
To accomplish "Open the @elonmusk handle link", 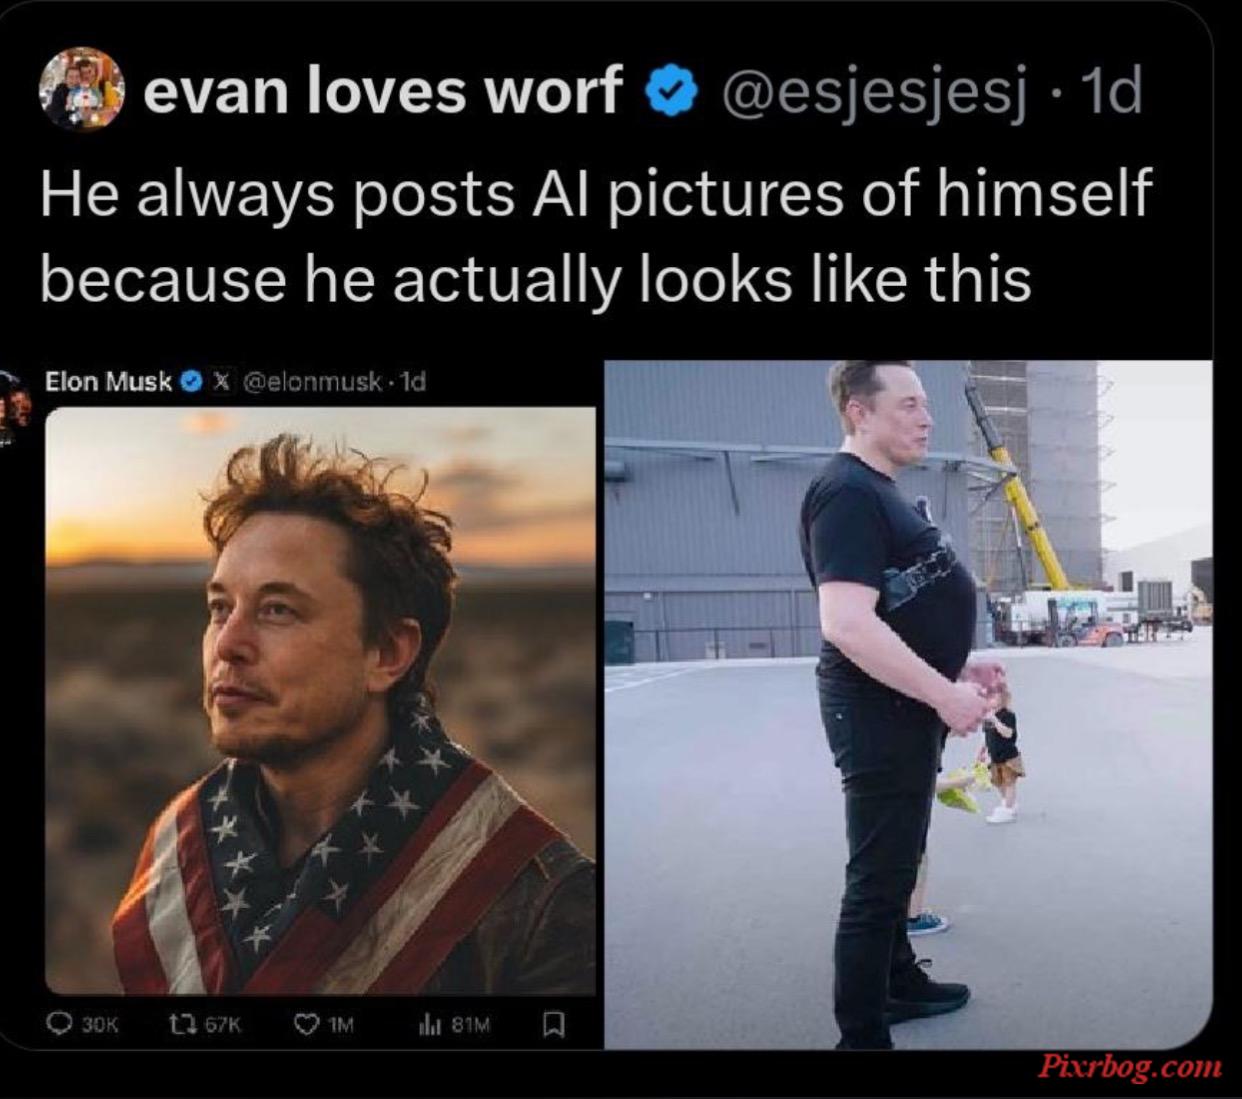I will coord(313,381).
